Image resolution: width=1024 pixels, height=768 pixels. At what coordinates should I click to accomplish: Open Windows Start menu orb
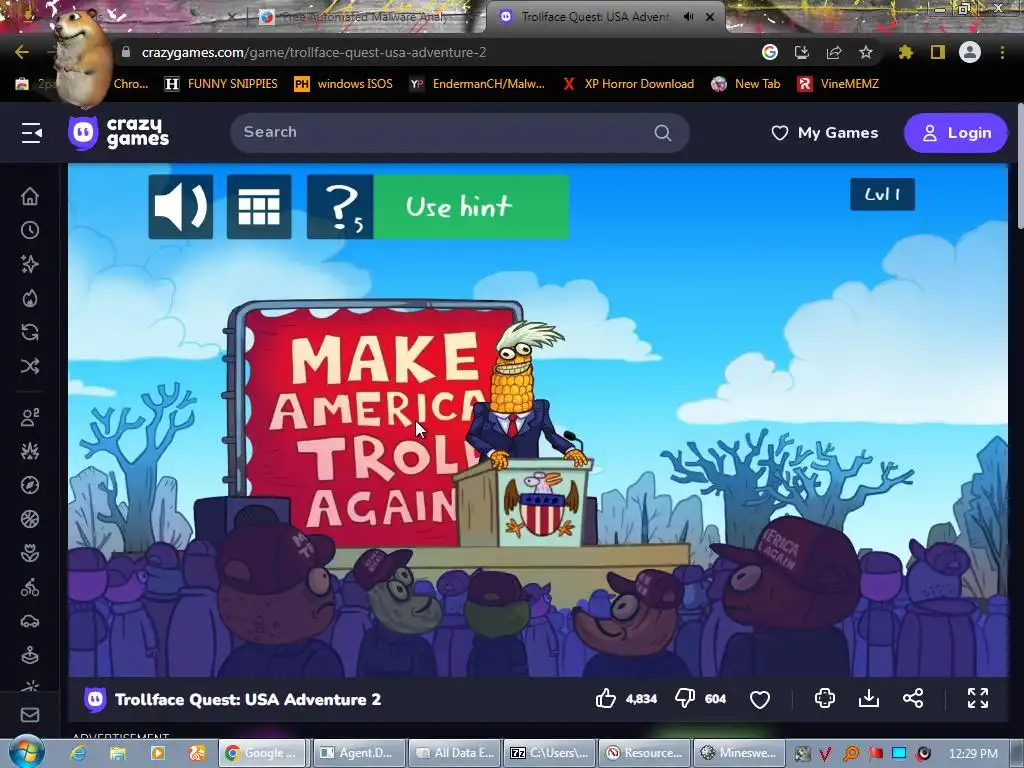(26, 752)
